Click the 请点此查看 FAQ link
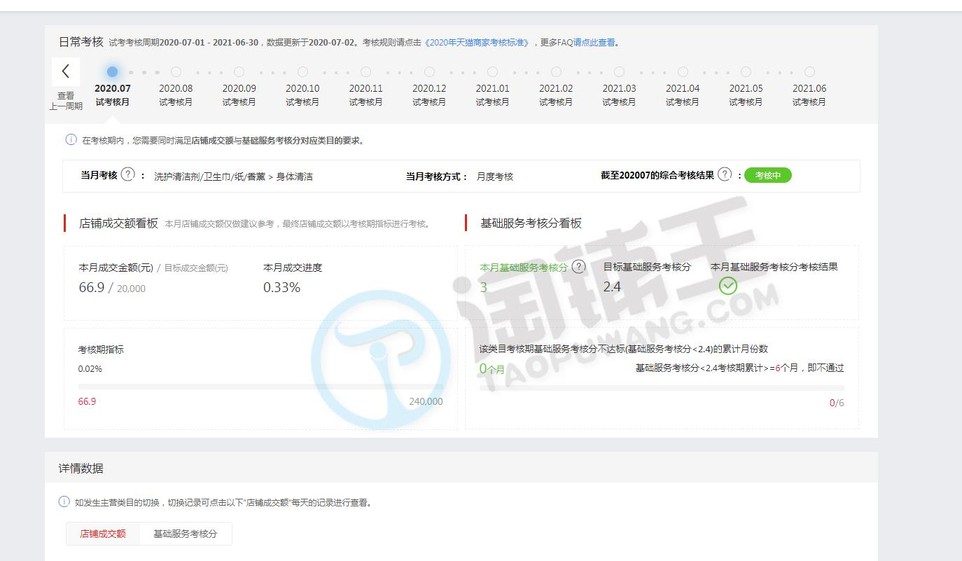 594,42
